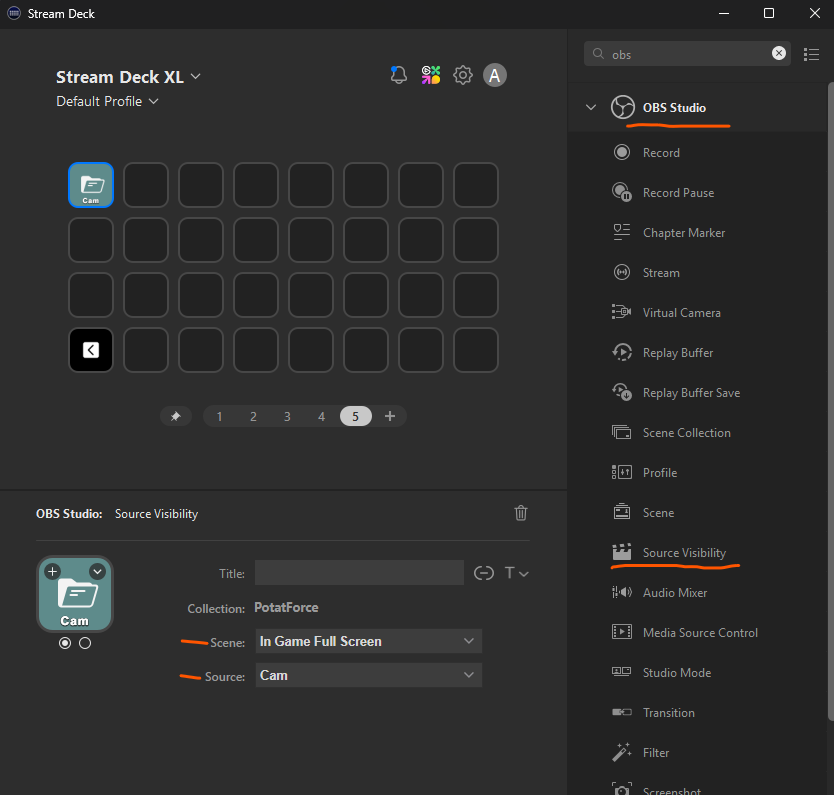This screenshot has height=795, width=834.
Task: Click the Virtual Camera action icon
Action: click(x=622, y=312)
